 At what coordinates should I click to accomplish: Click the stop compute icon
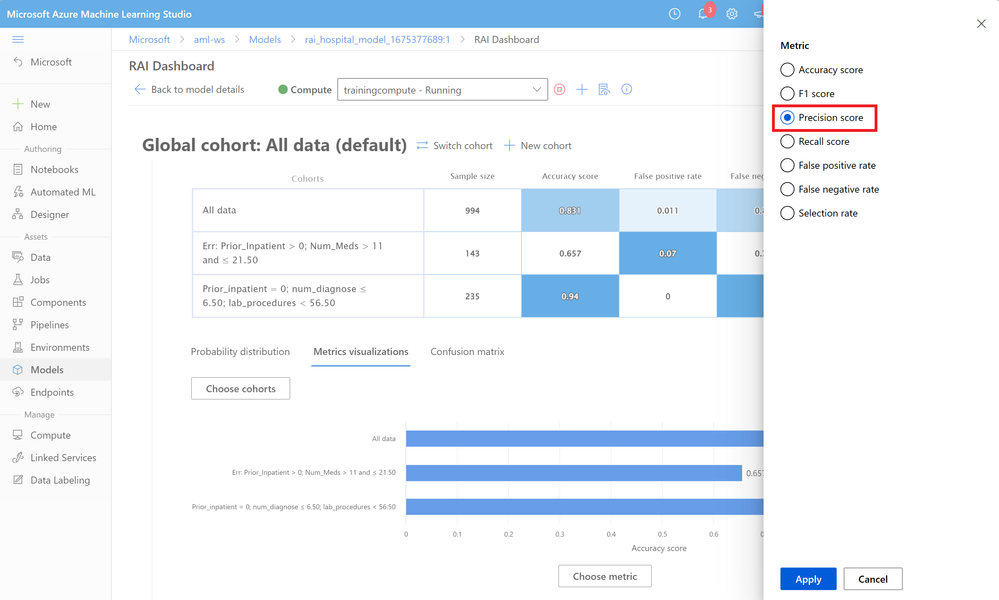[x=559, y=89]
